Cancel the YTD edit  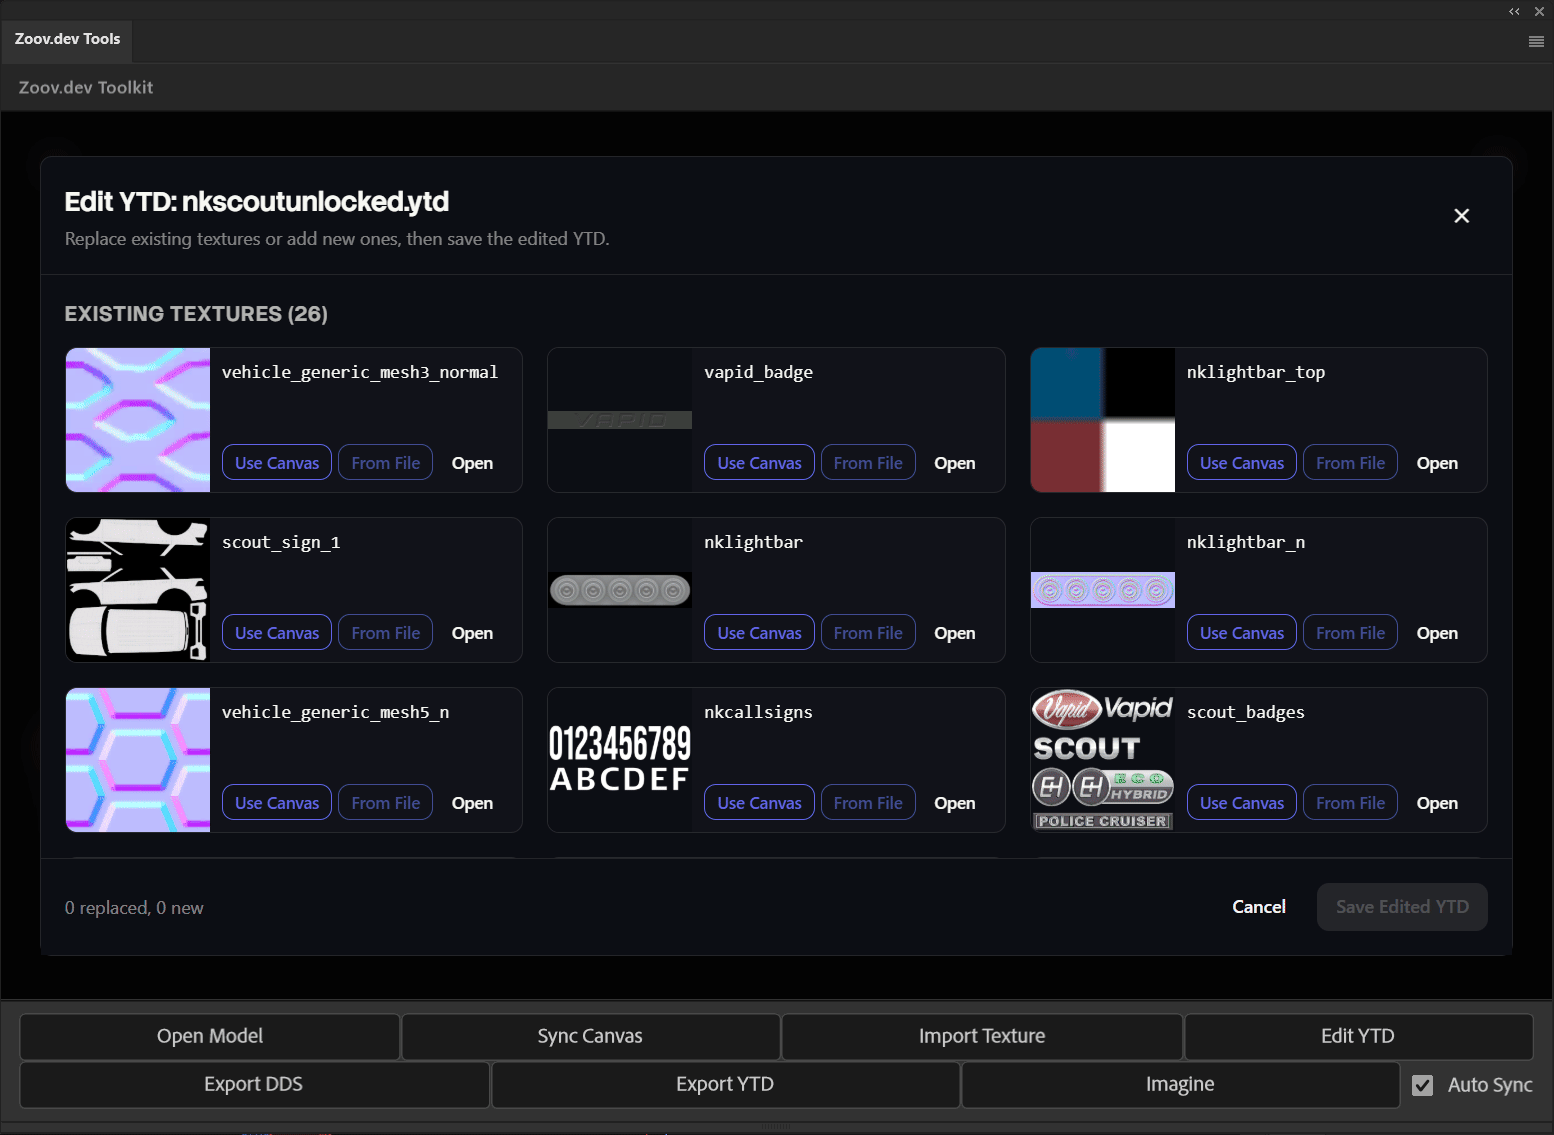point(1258,906)
